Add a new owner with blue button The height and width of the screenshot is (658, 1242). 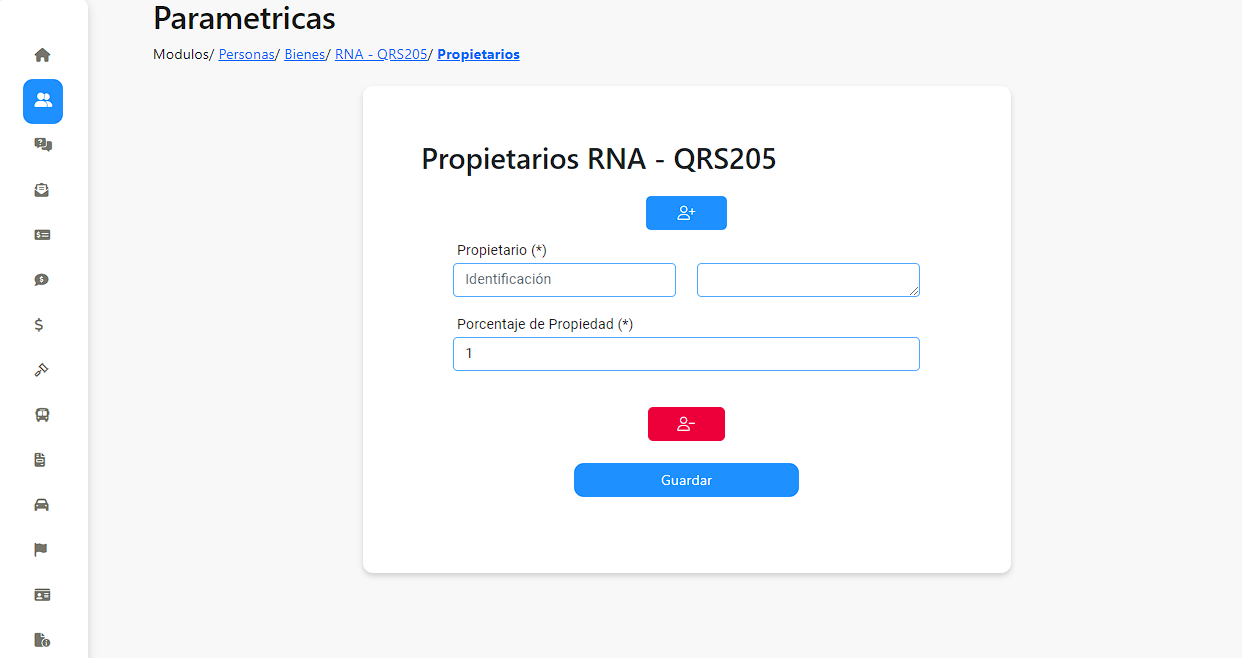[x=686, y=213]
